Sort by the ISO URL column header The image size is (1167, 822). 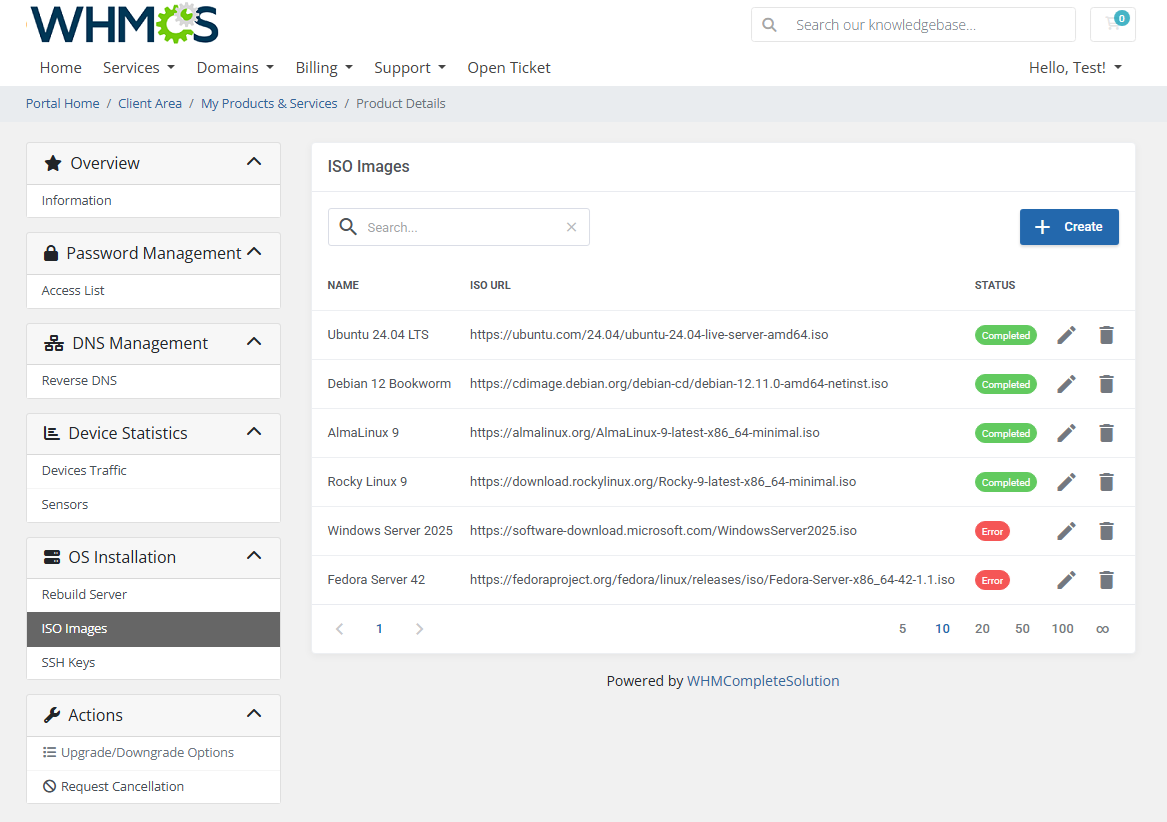pos(490,285)
